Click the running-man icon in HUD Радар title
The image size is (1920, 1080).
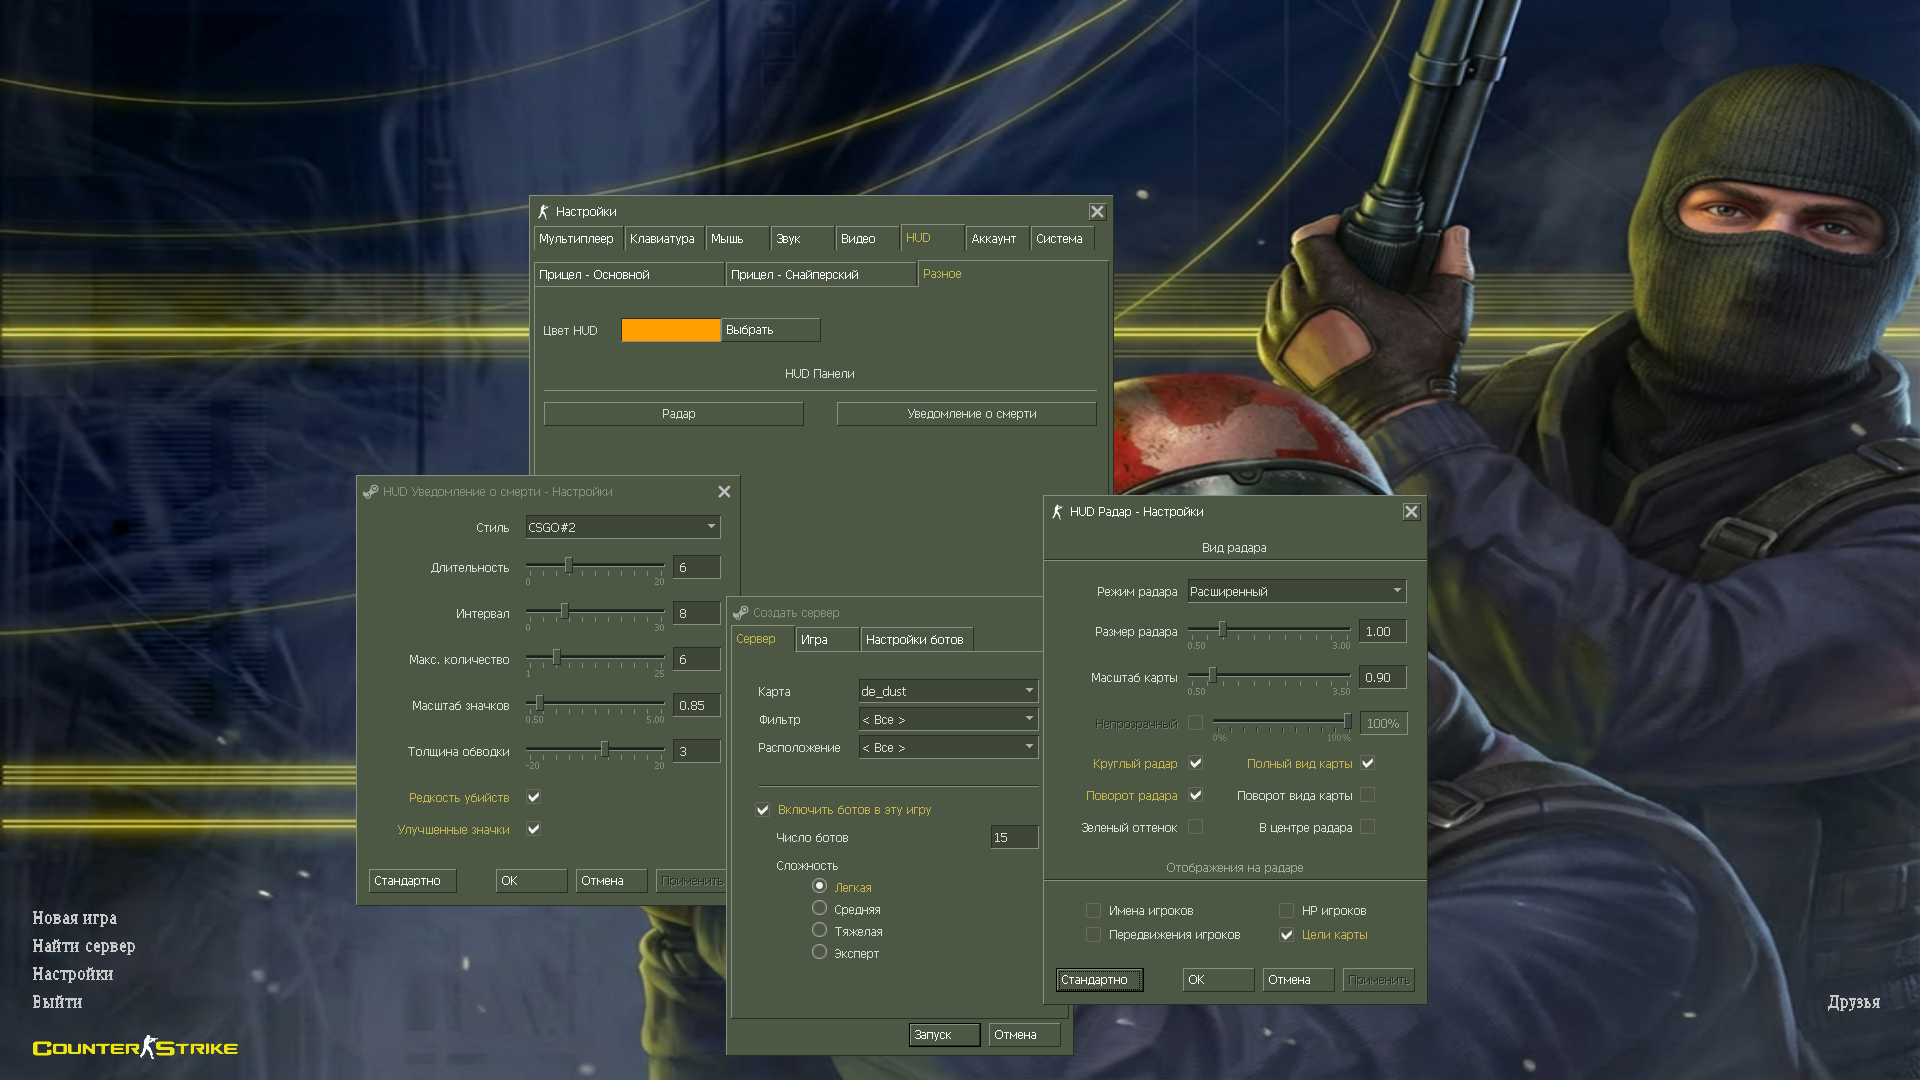tap(1057, 512)
